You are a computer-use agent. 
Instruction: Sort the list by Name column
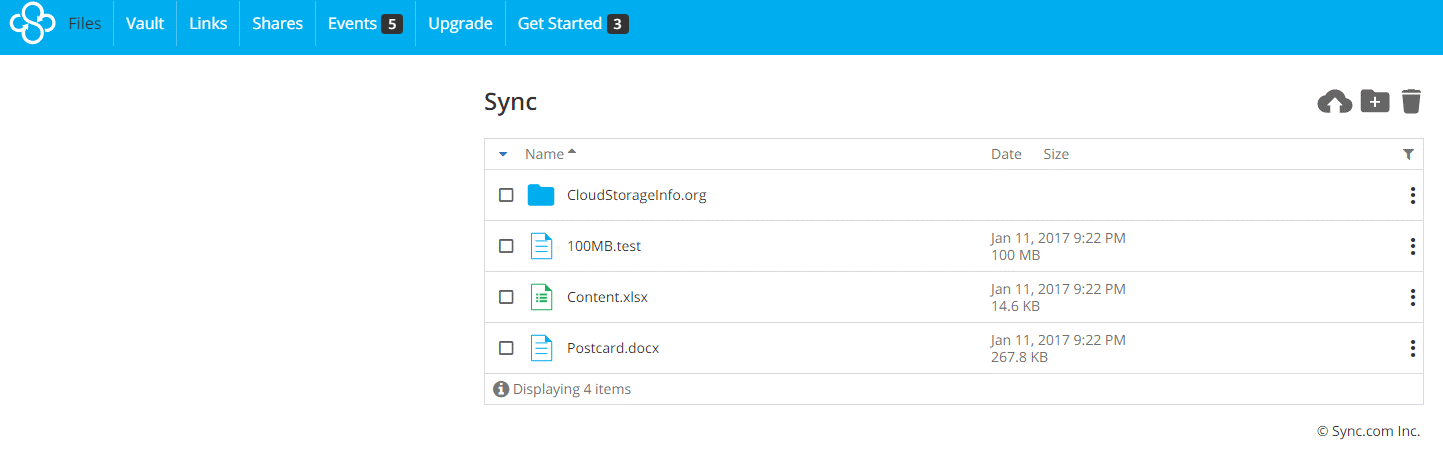click(545, 154)
